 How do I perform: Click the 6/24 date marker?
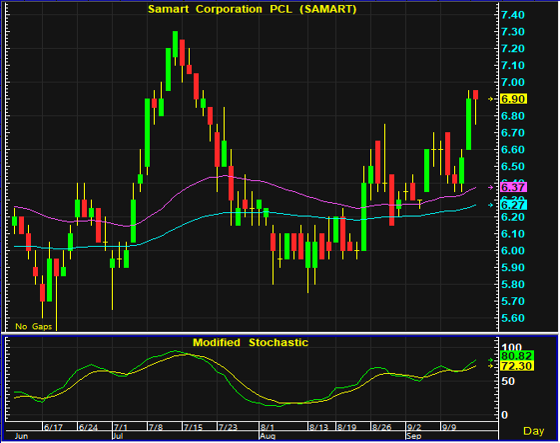point(88,427)
